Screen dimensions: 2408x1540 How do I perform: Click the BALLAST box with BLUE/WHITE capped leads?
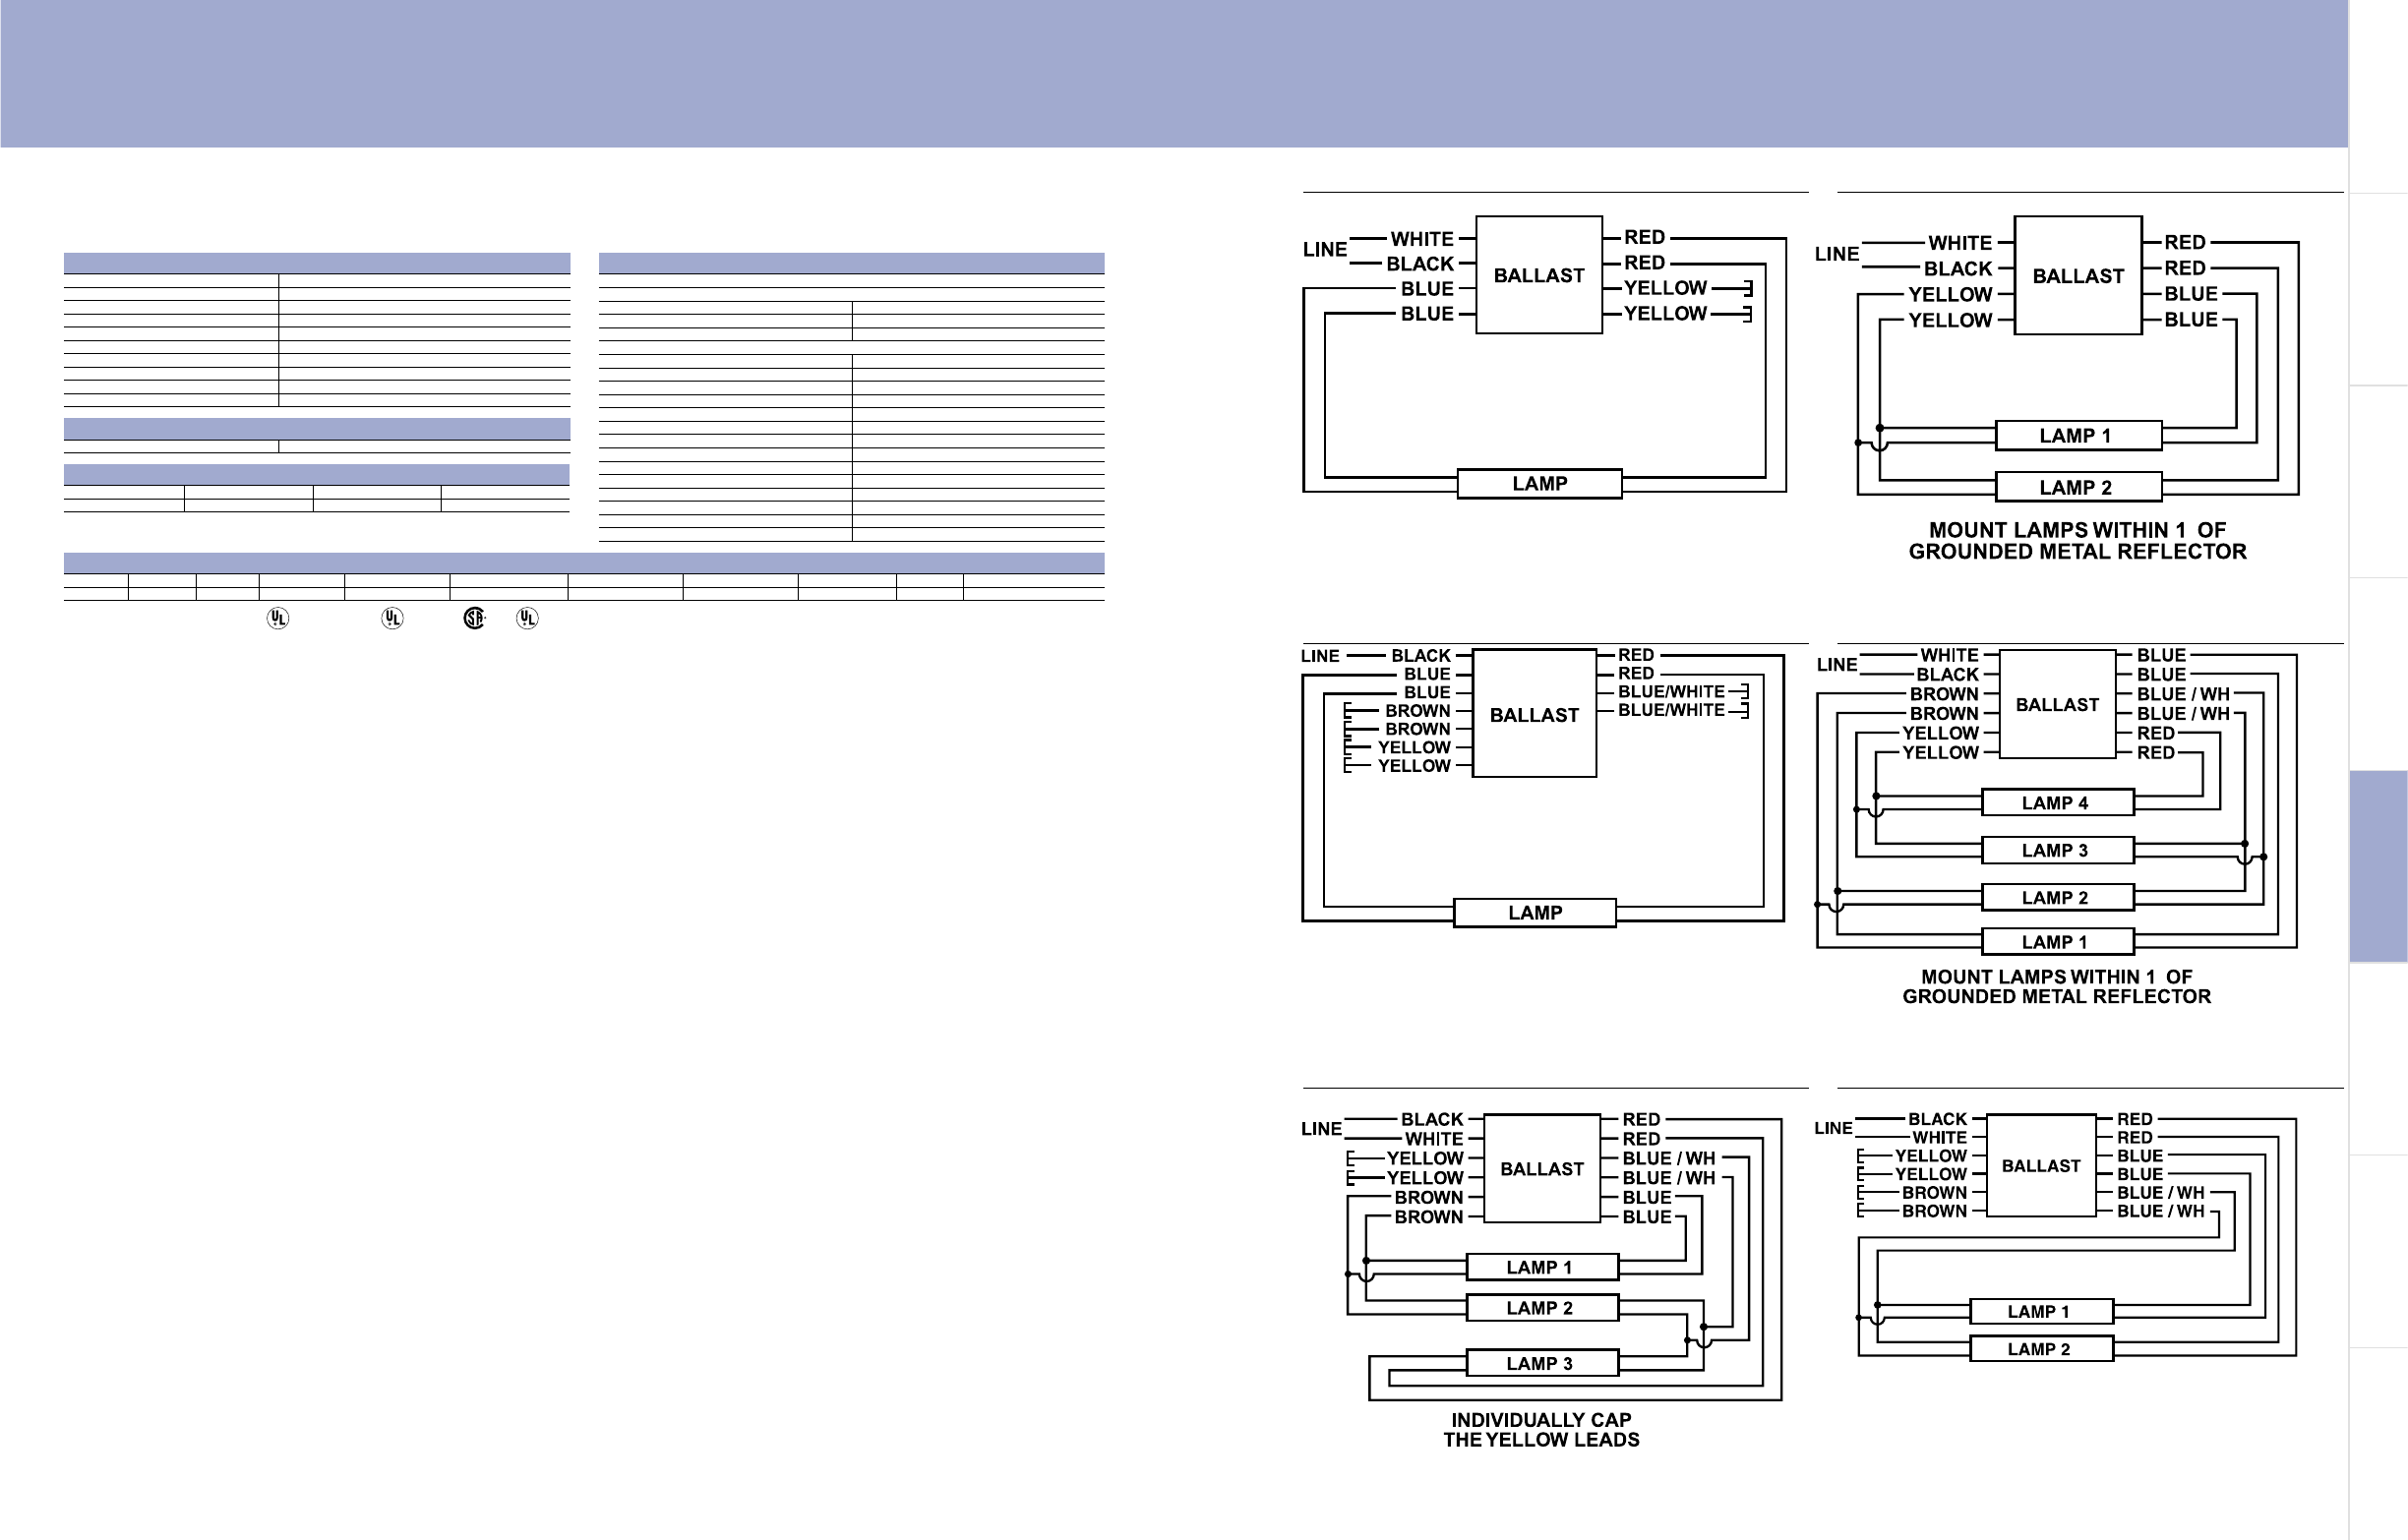point(1534,714)
